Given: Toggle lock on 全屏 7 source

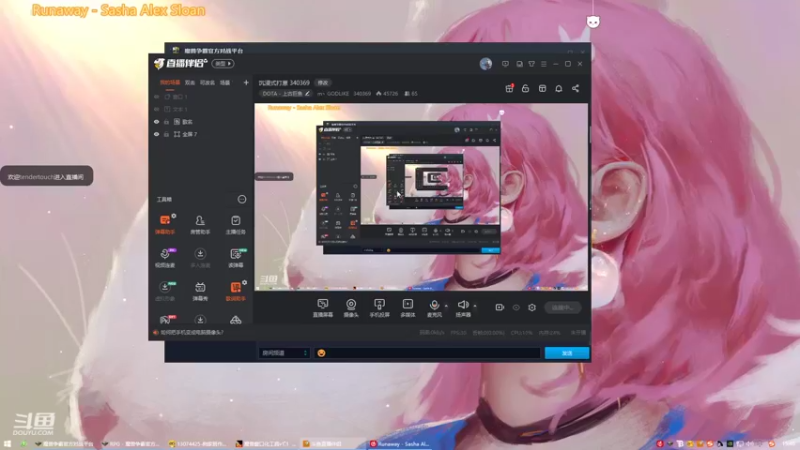Looking at the screenshot, I should tap(166, 134).
